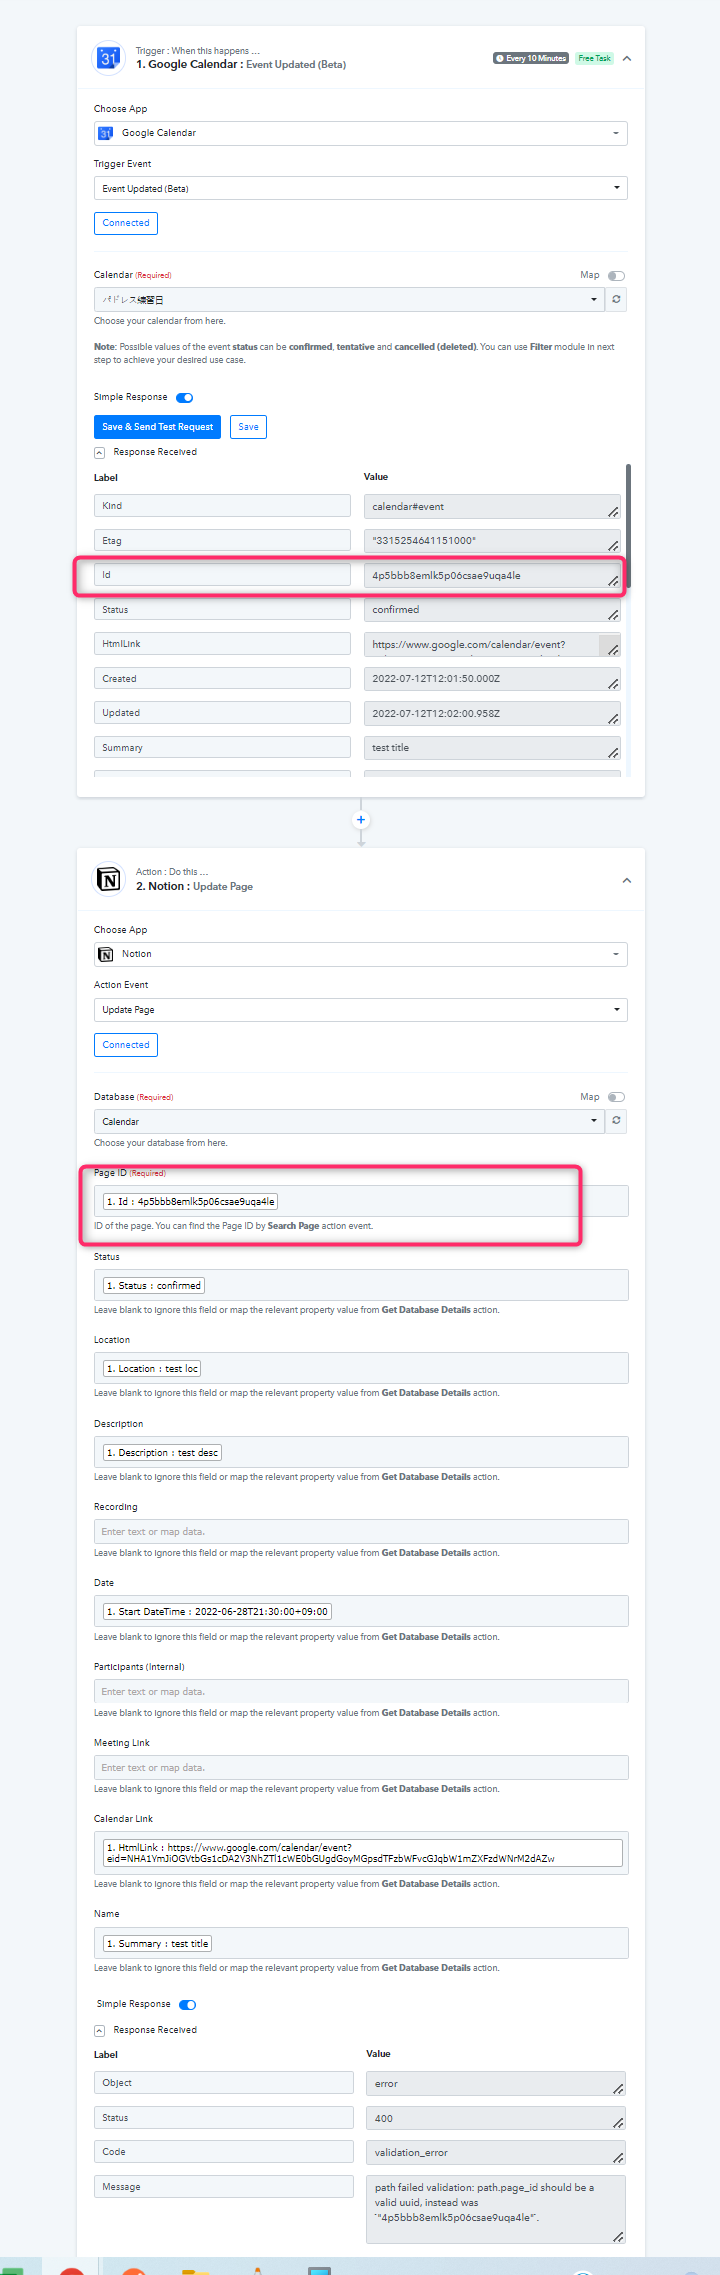
Task: Add a step with the plus icon
Action: coord(361,820)
